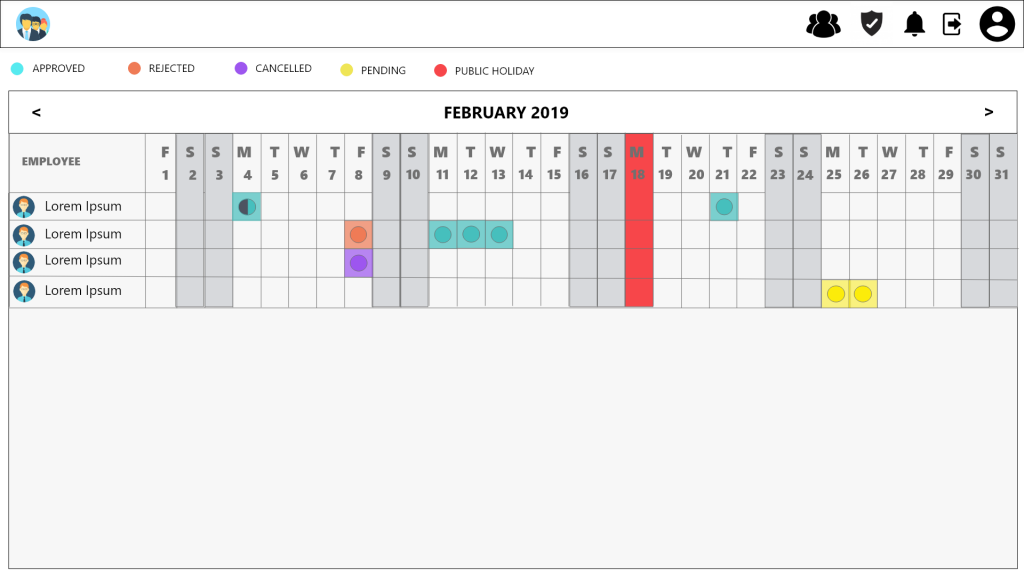The image size is (1024, 576).
Task: Click the logout door icon
Action: pos(952,25)
